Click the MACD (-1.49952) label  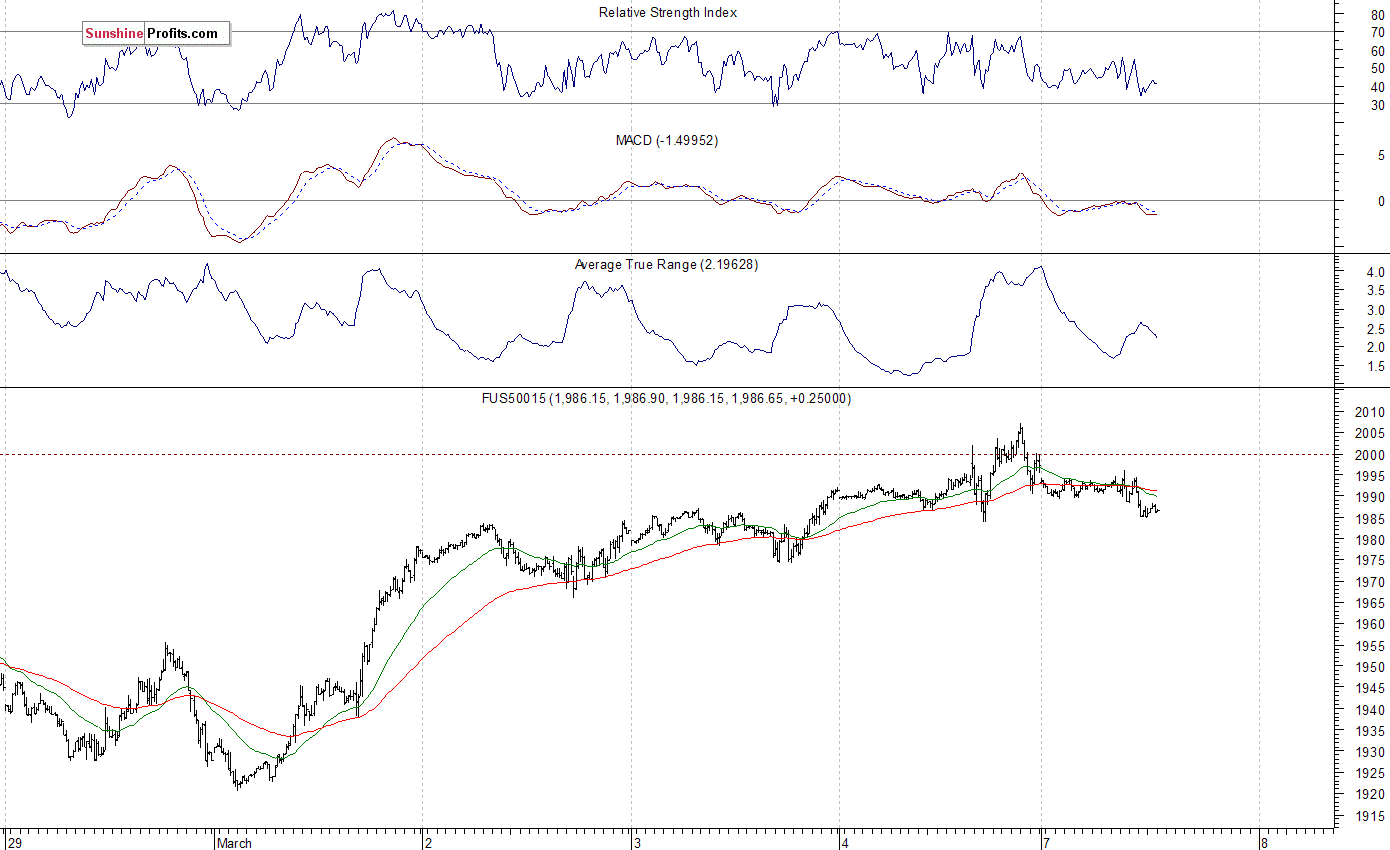pos(666,141)
